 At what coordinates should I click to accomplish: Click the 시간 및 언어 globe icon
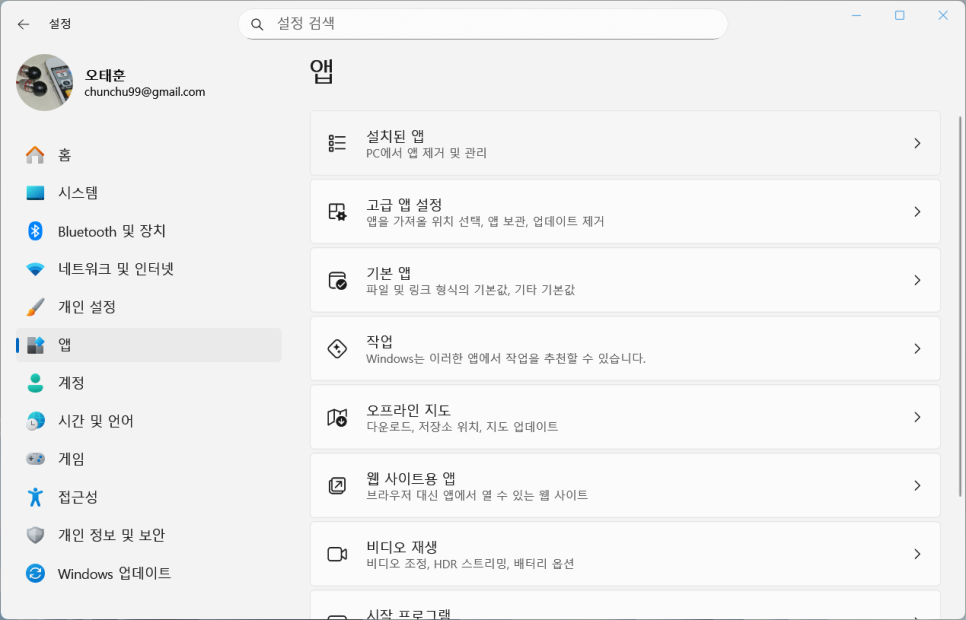click(x=35, y=421)
